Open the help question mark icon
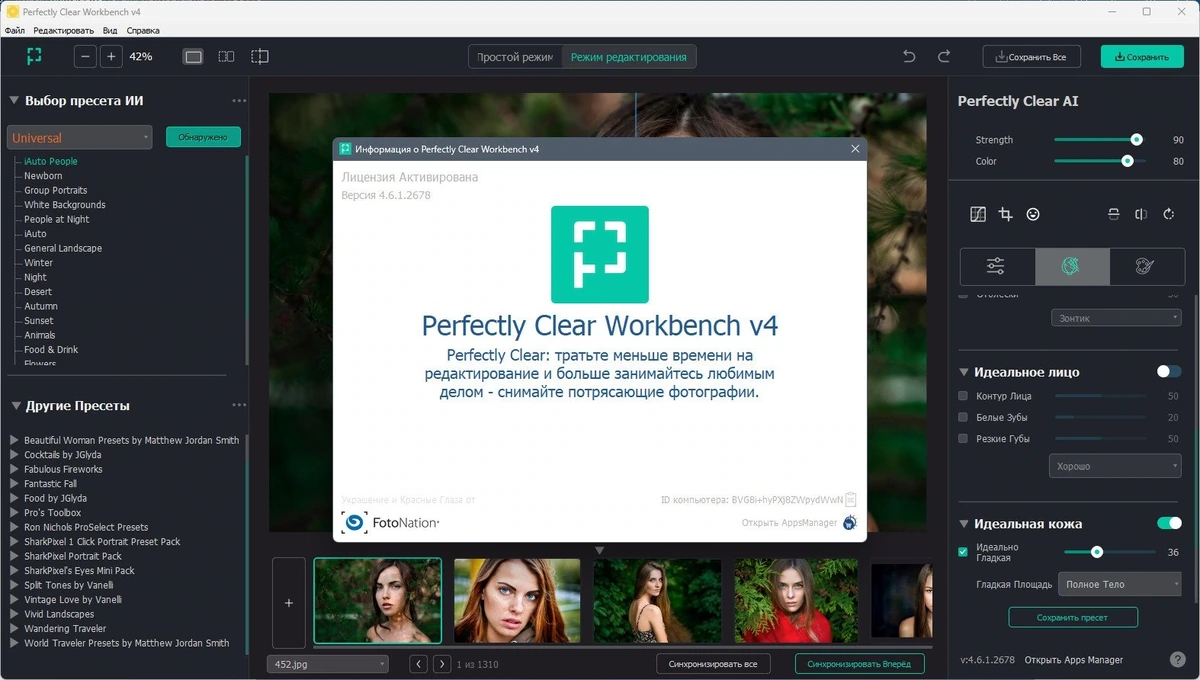Viewport: 1200px width, 680px height. 1177,660
